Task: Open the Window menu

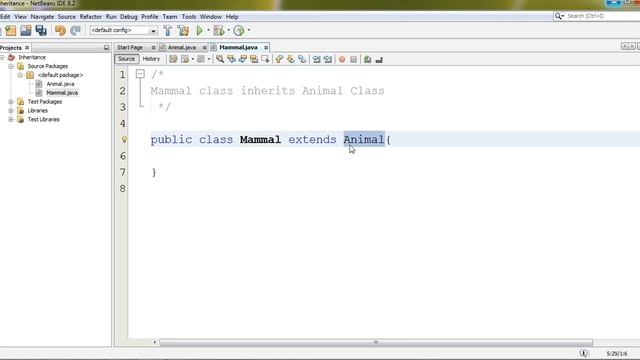Action: (211, 17)
